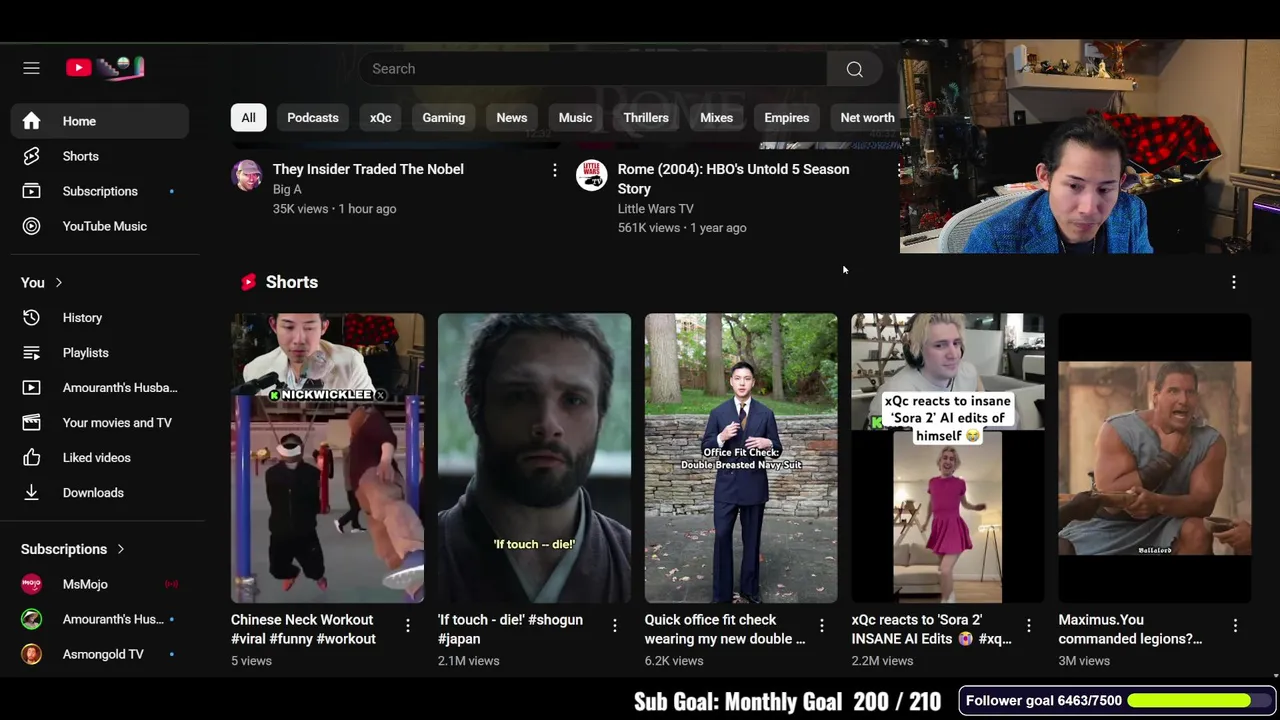The height and width of the screenshot is (720, 1280).
Task: Open Your movies and TV
Action: coord(100,423)
